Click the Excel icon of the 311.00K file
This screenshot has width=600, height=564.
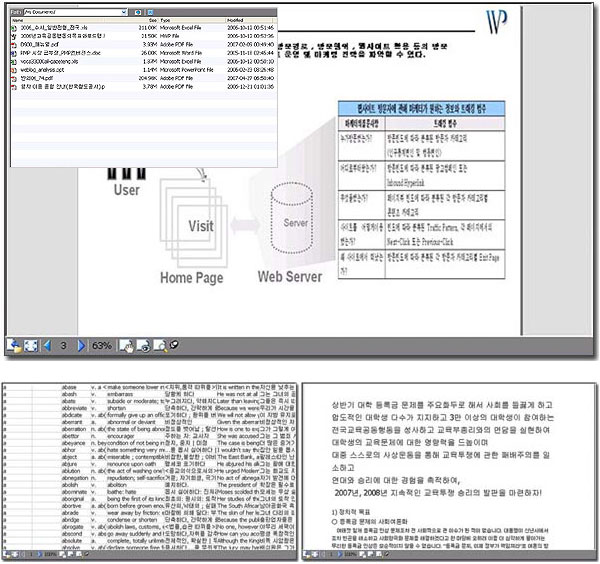point(14,28)
